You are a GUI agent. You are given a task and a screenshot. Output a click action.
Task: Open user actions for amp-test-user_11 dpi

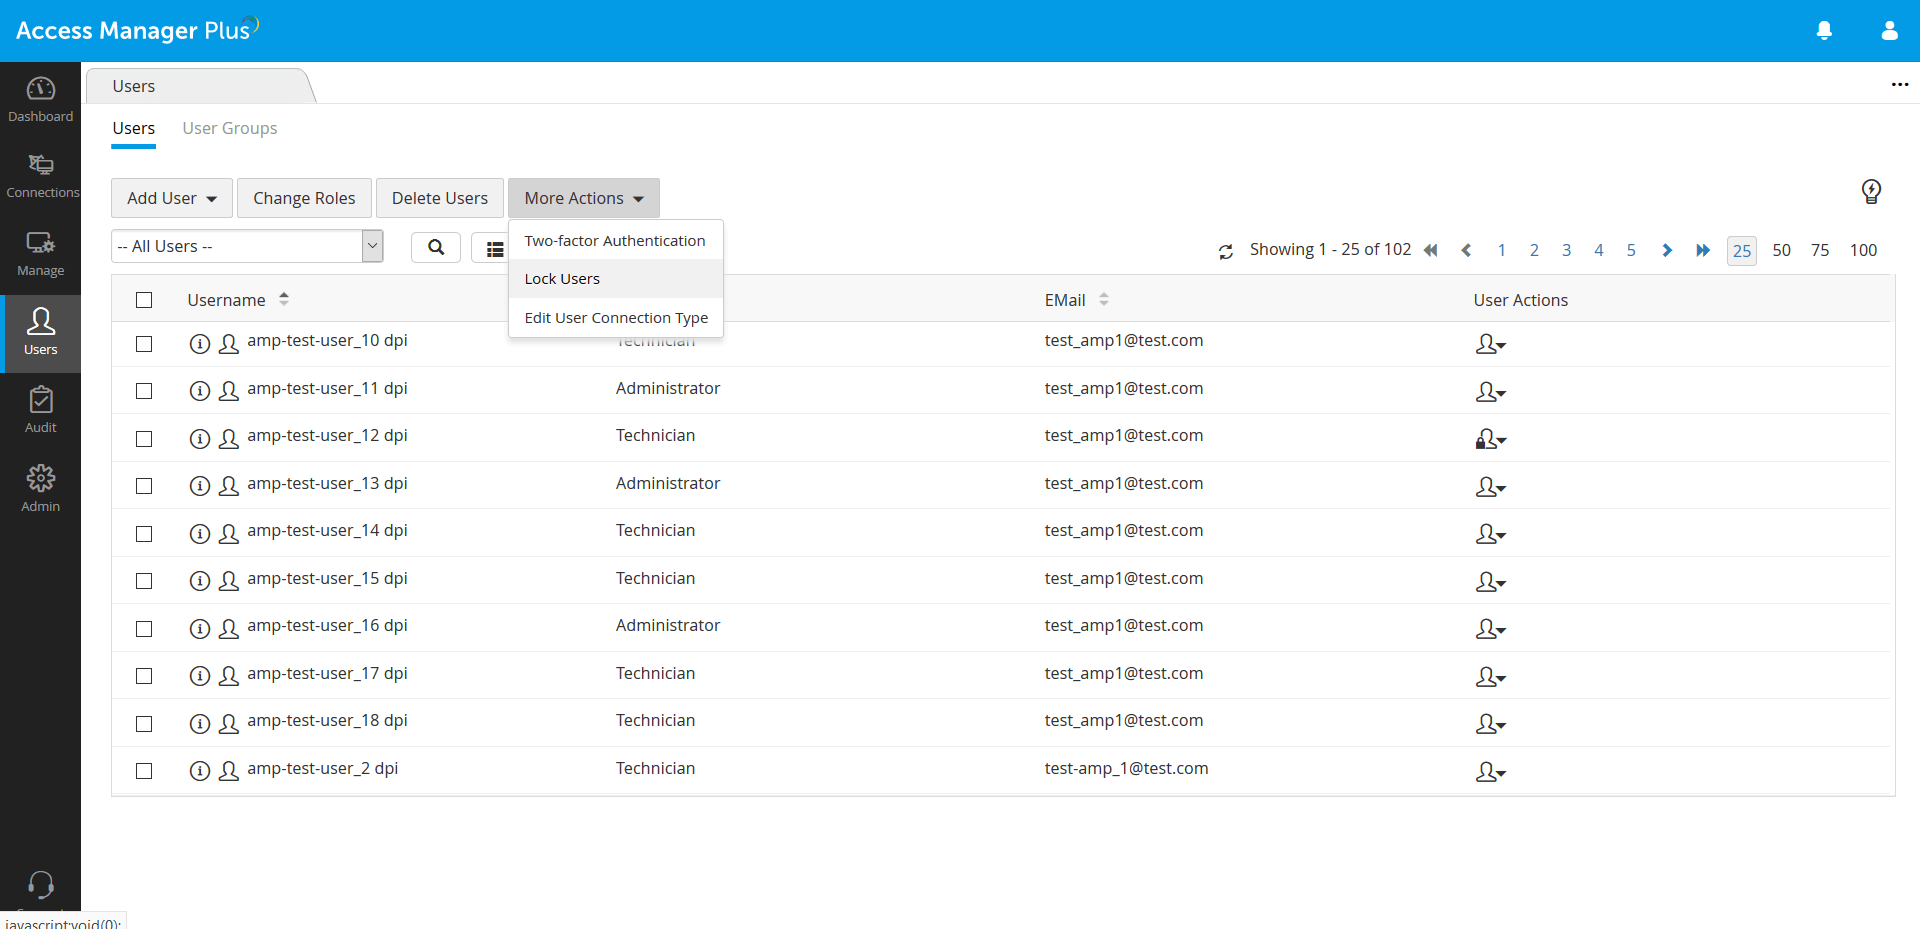point(1490,392)
